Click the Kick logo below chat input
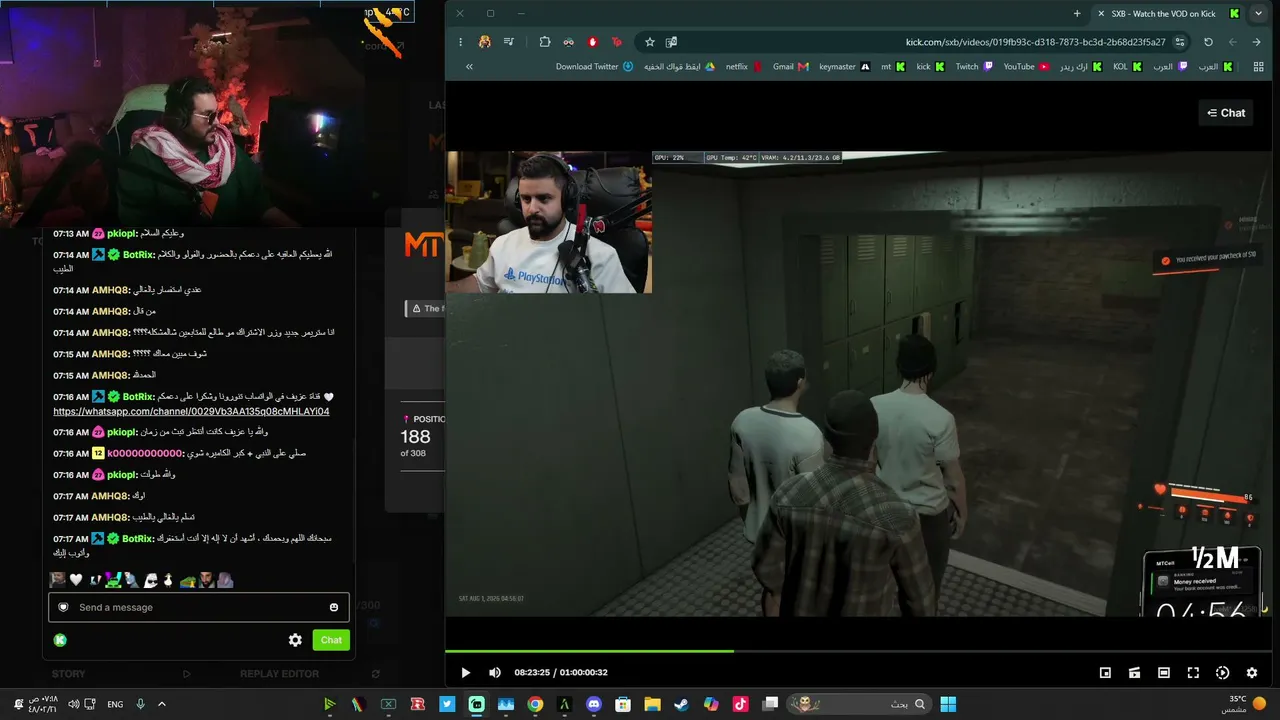The height and width of the screenshot is (720, 1280). (60, 640)
